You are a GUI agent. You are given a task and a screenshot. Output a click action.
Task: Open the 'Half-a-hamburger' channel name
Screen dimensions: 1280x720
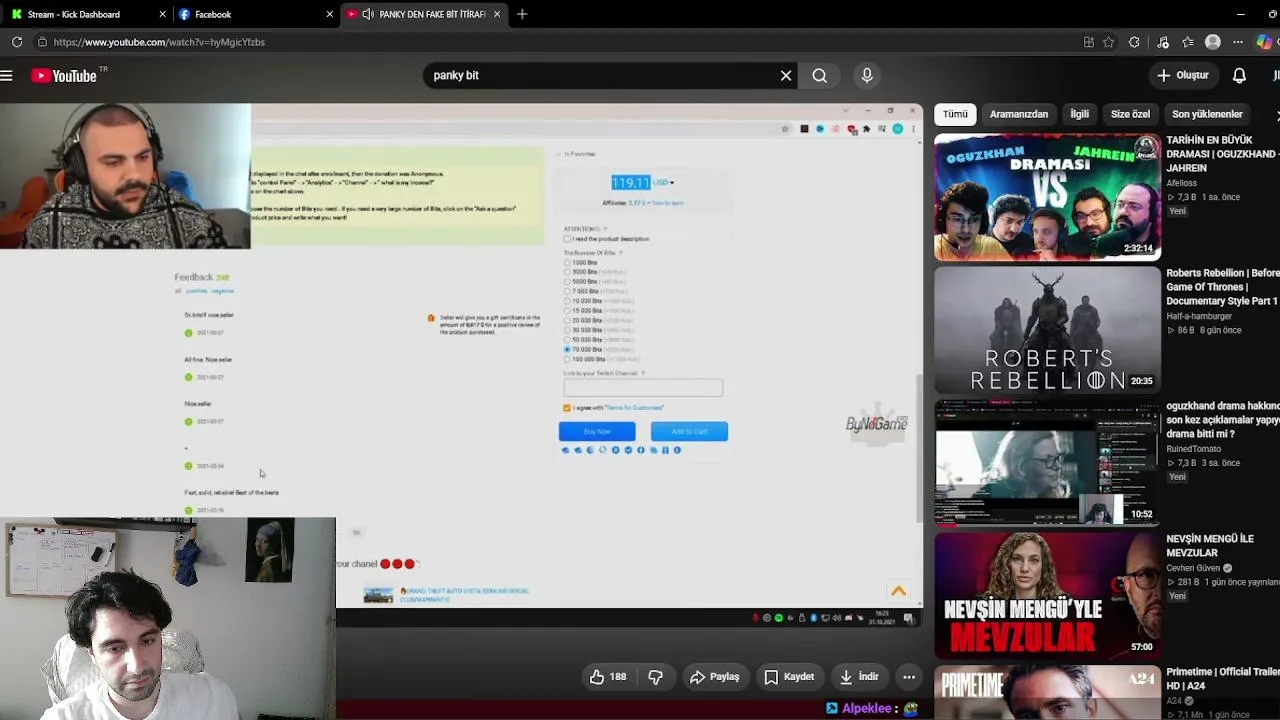pyautogui.click(x=1199, y=316)
